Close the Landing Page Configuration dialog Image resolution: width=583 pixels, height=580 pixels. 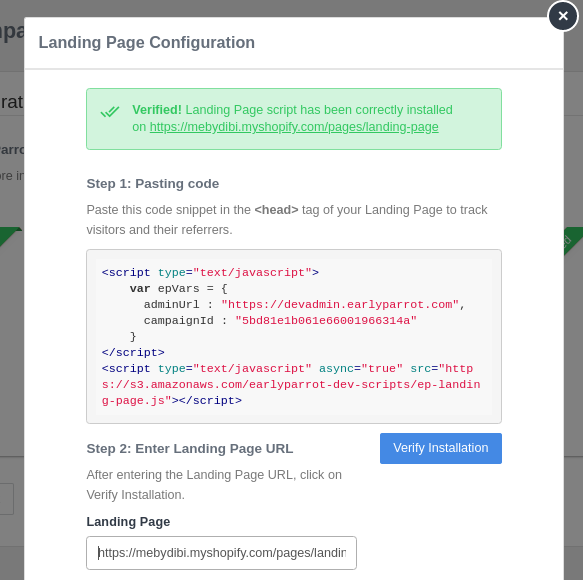point(563,16)
